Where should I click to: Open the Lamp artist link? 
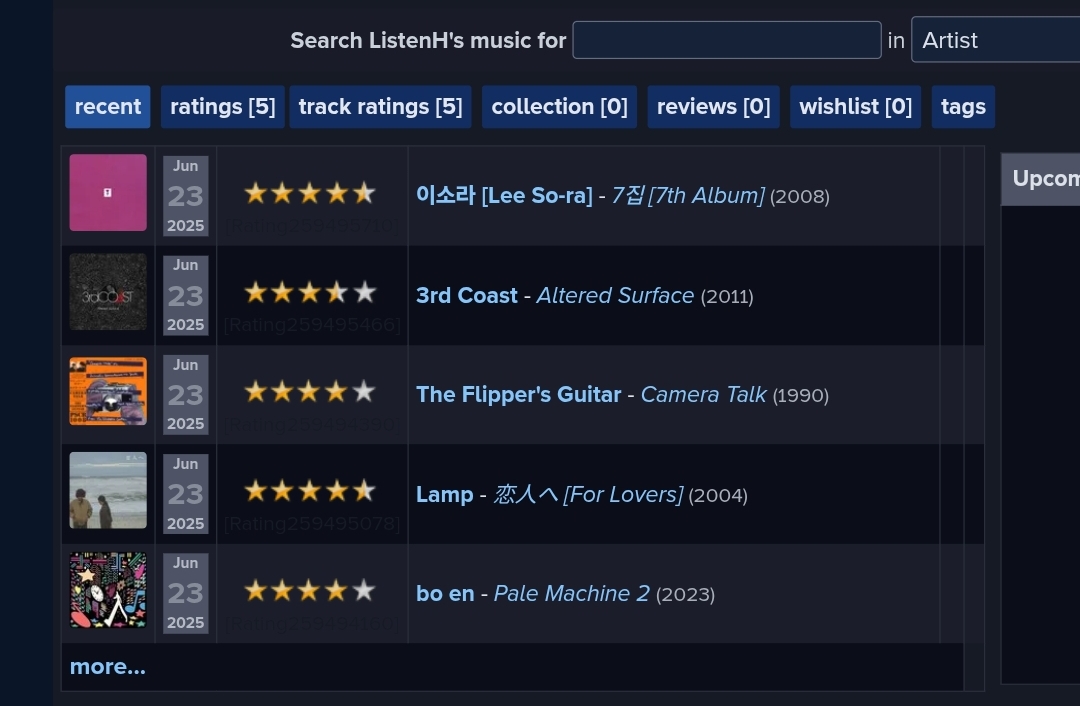[444, 495]
